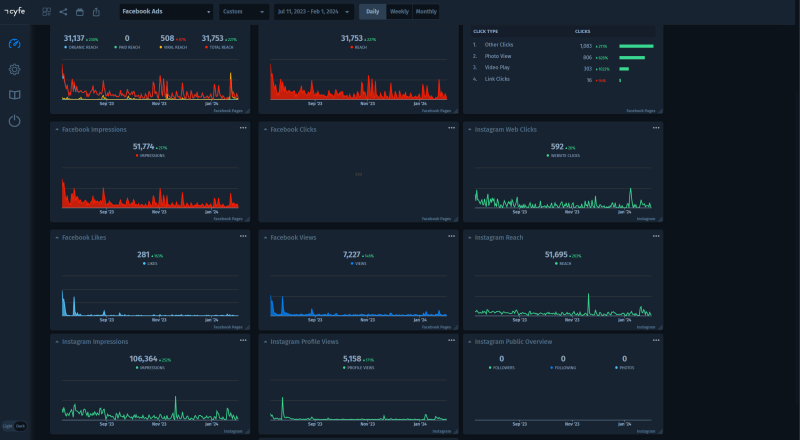The image size is (800, 440).
Task: Click the Other Clicks row
Action: click(563, 45)
